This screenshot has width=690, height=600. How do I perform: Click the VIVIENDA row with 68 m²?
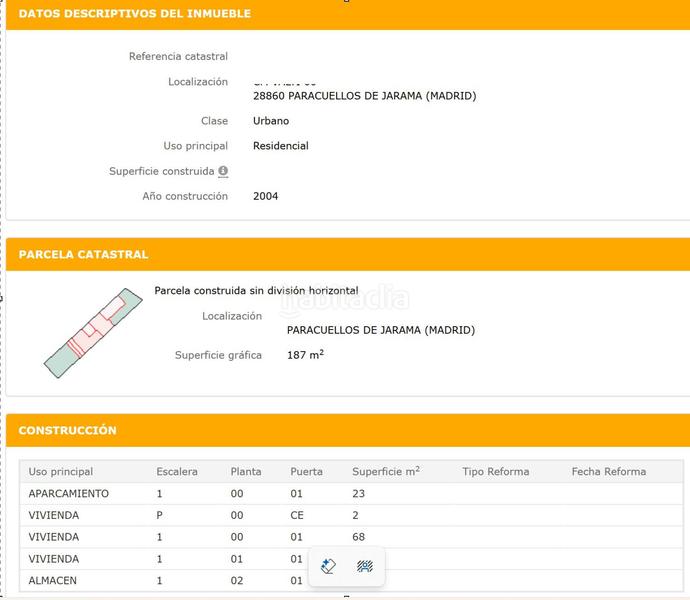54,537
